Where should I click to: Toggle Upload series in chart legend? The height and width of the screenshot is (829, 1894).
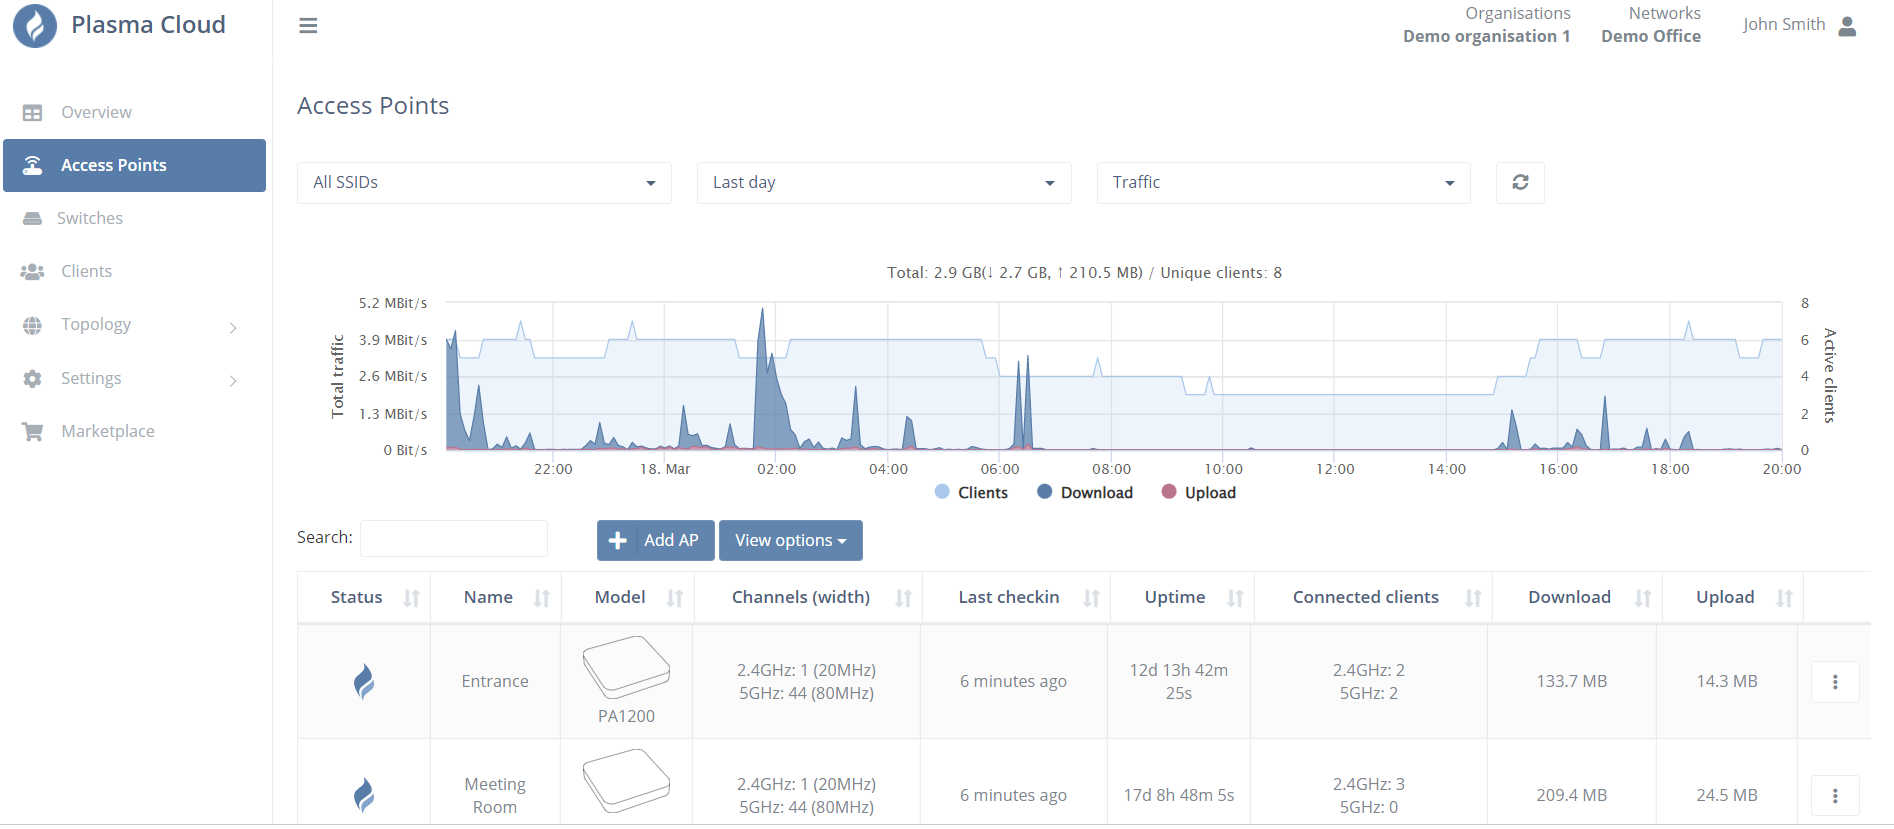(1198, 493)
